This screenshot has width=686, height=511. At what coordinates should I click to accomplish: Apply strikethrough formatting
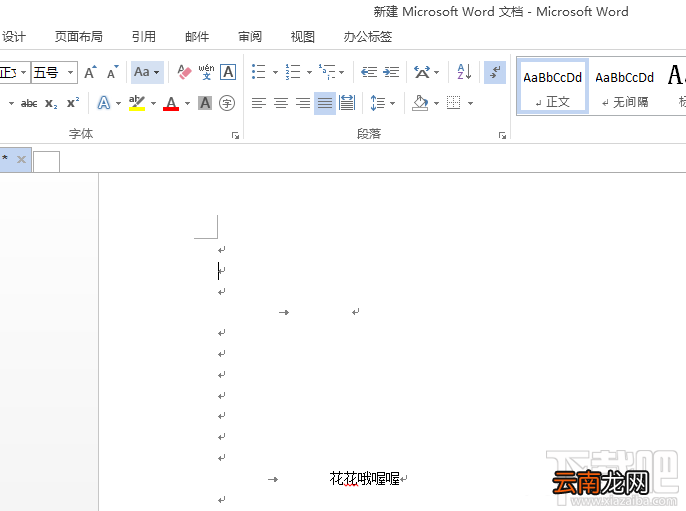tap(29, 104)
